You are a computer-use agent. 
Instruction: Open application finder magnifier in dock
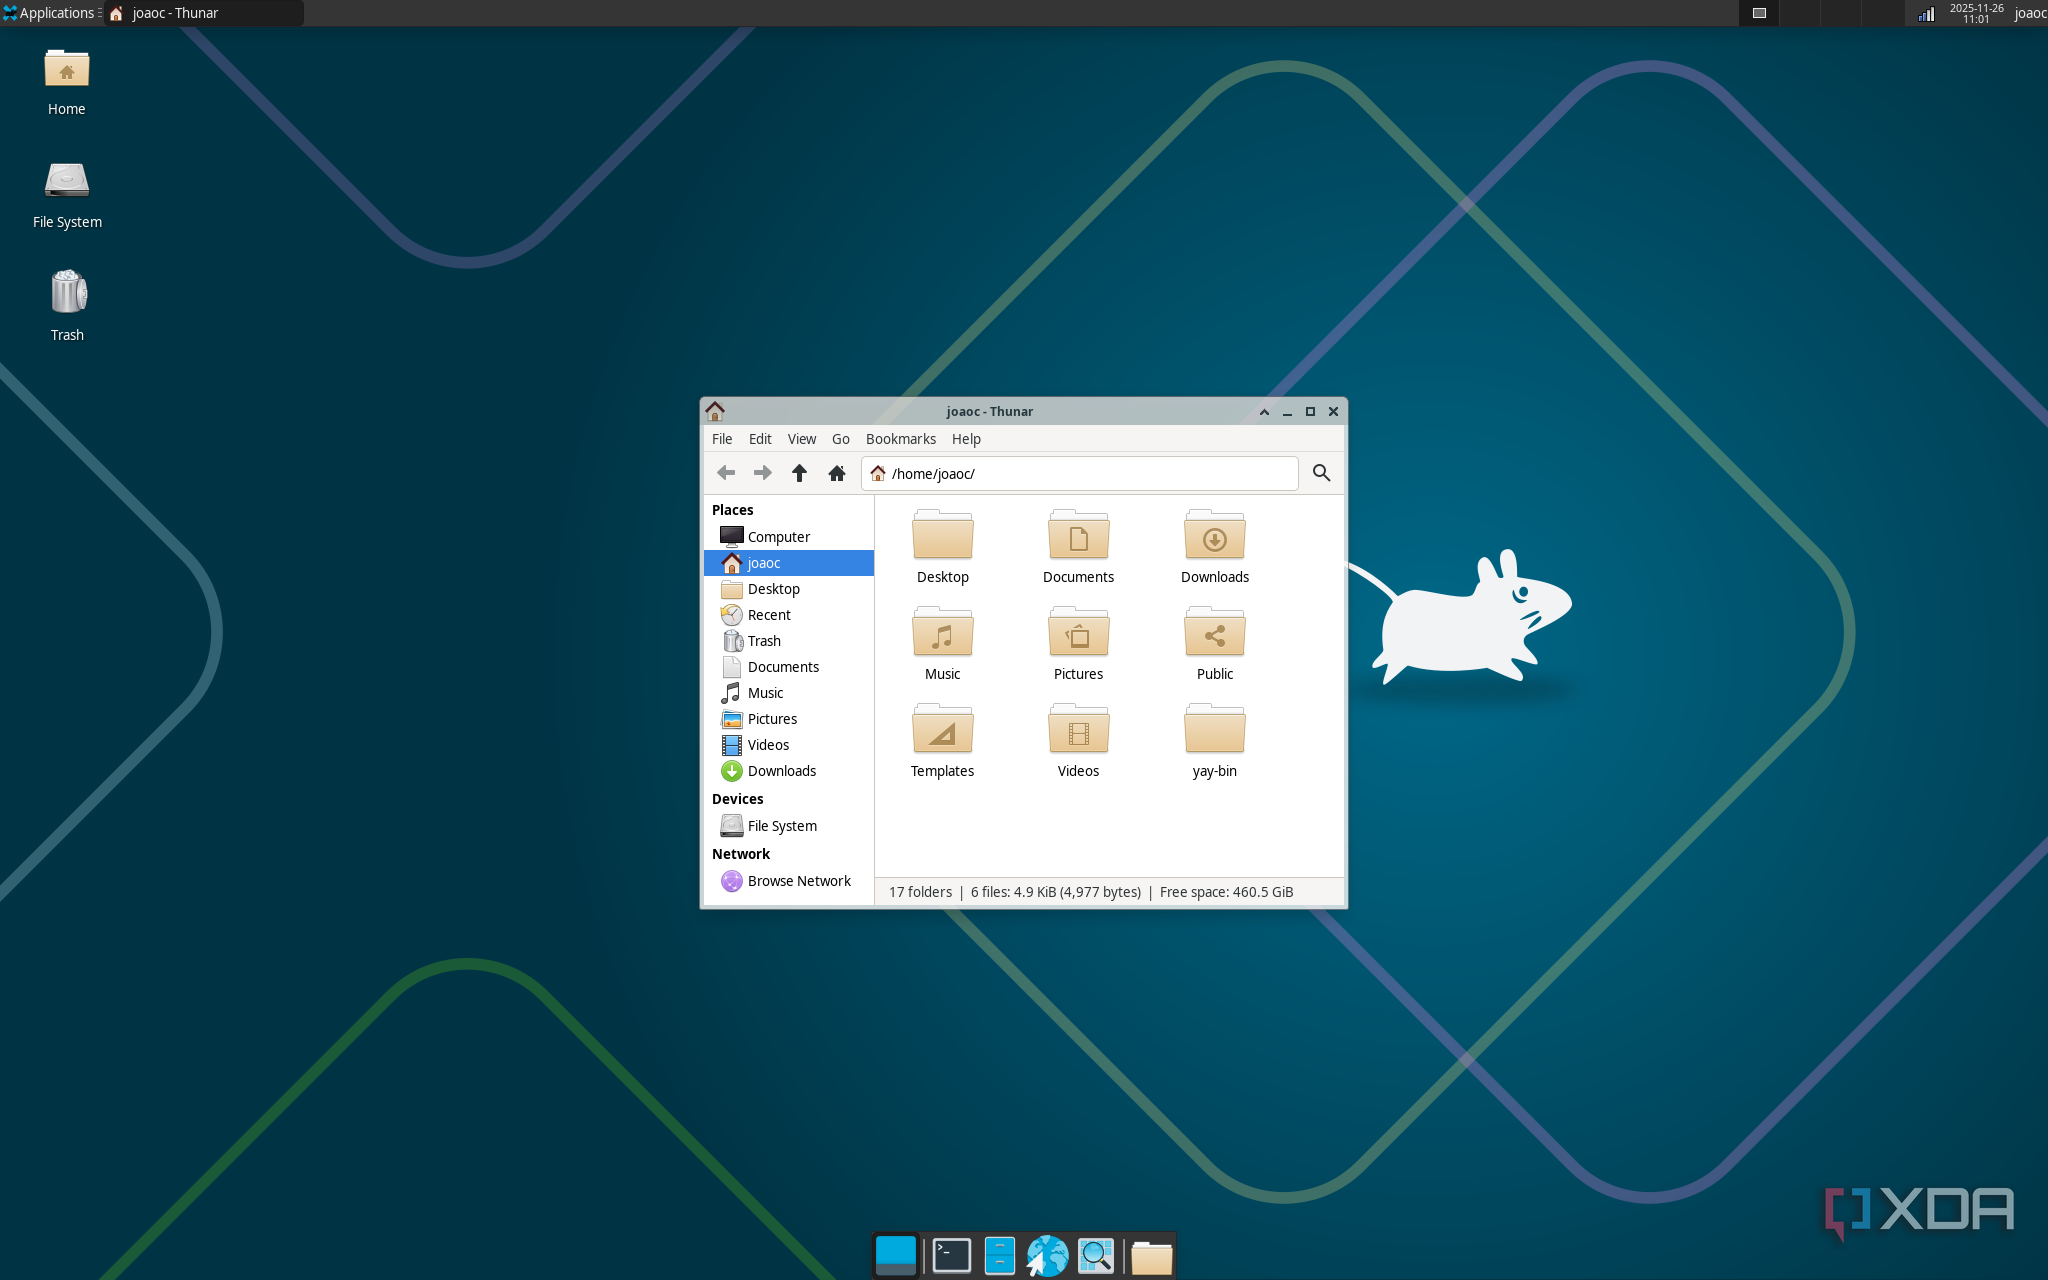1096,1256
